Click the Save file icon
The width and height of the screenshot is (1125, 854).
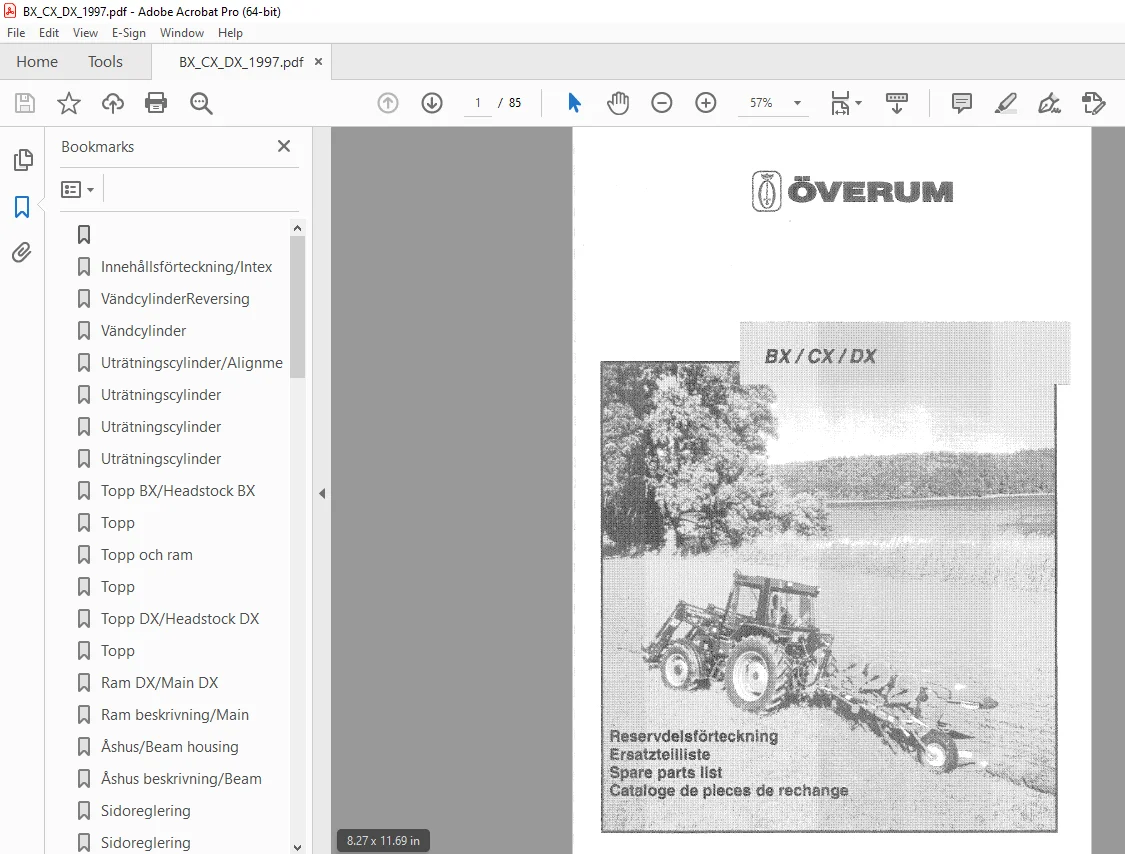click(x=25, y=103)
